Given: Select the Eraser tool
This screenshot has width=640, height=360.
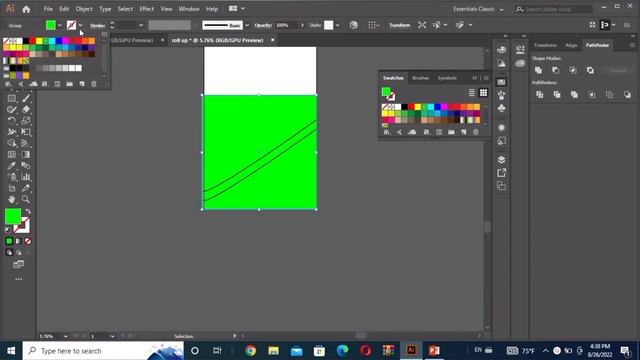Looking at the screenshot, I should pos(26,109).
